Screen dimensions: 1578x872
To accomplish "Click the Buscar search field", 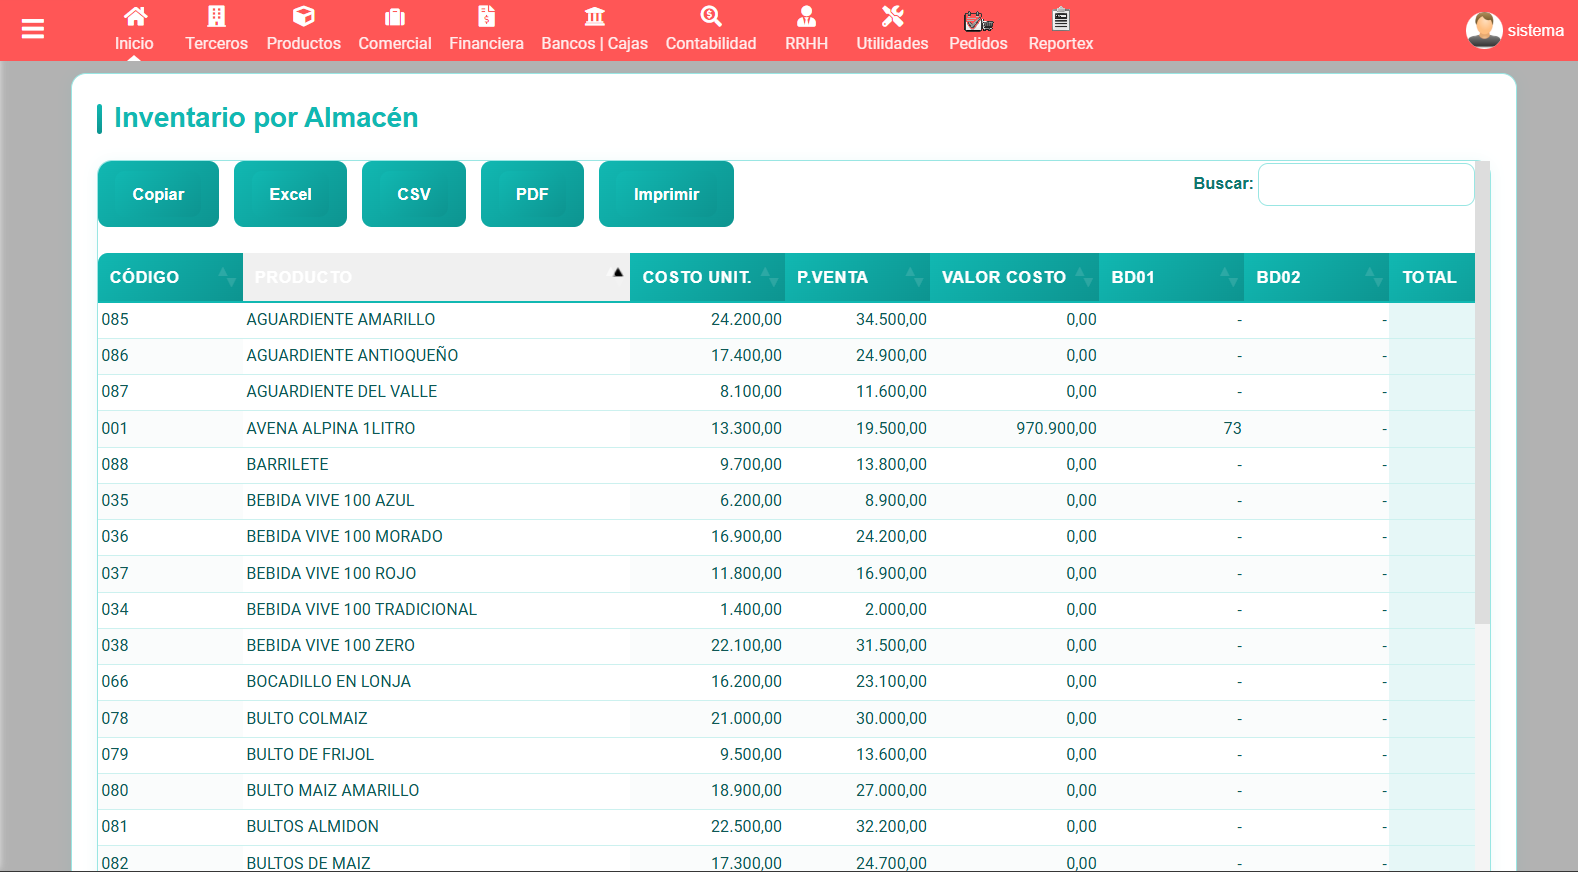I will coord(1365,184).
